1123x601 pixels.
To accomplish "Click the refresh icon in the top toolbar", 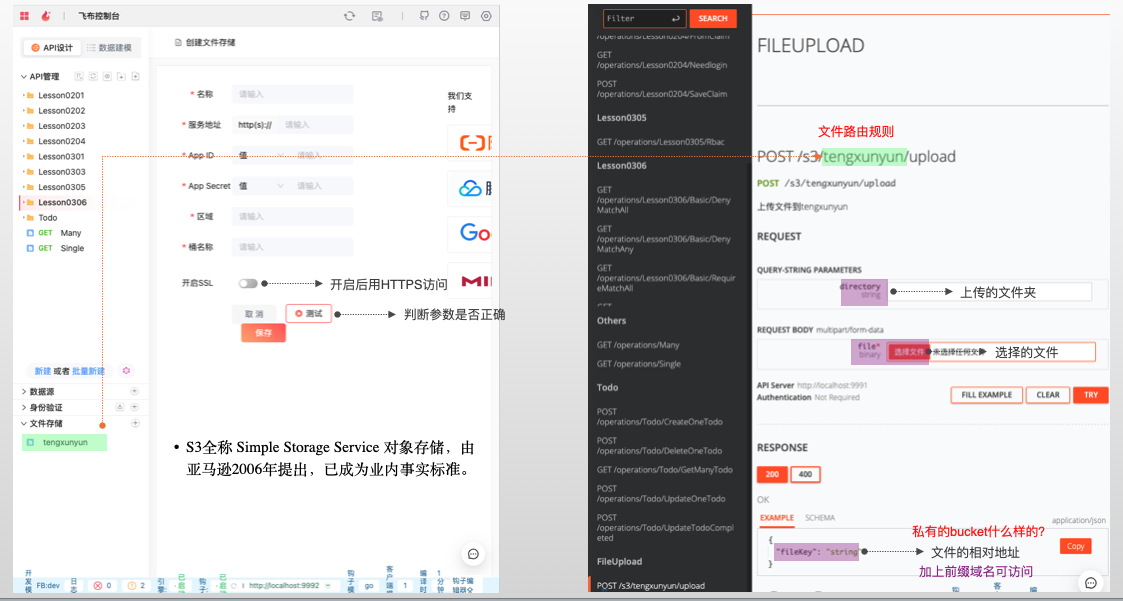I will tap(349, 16).
